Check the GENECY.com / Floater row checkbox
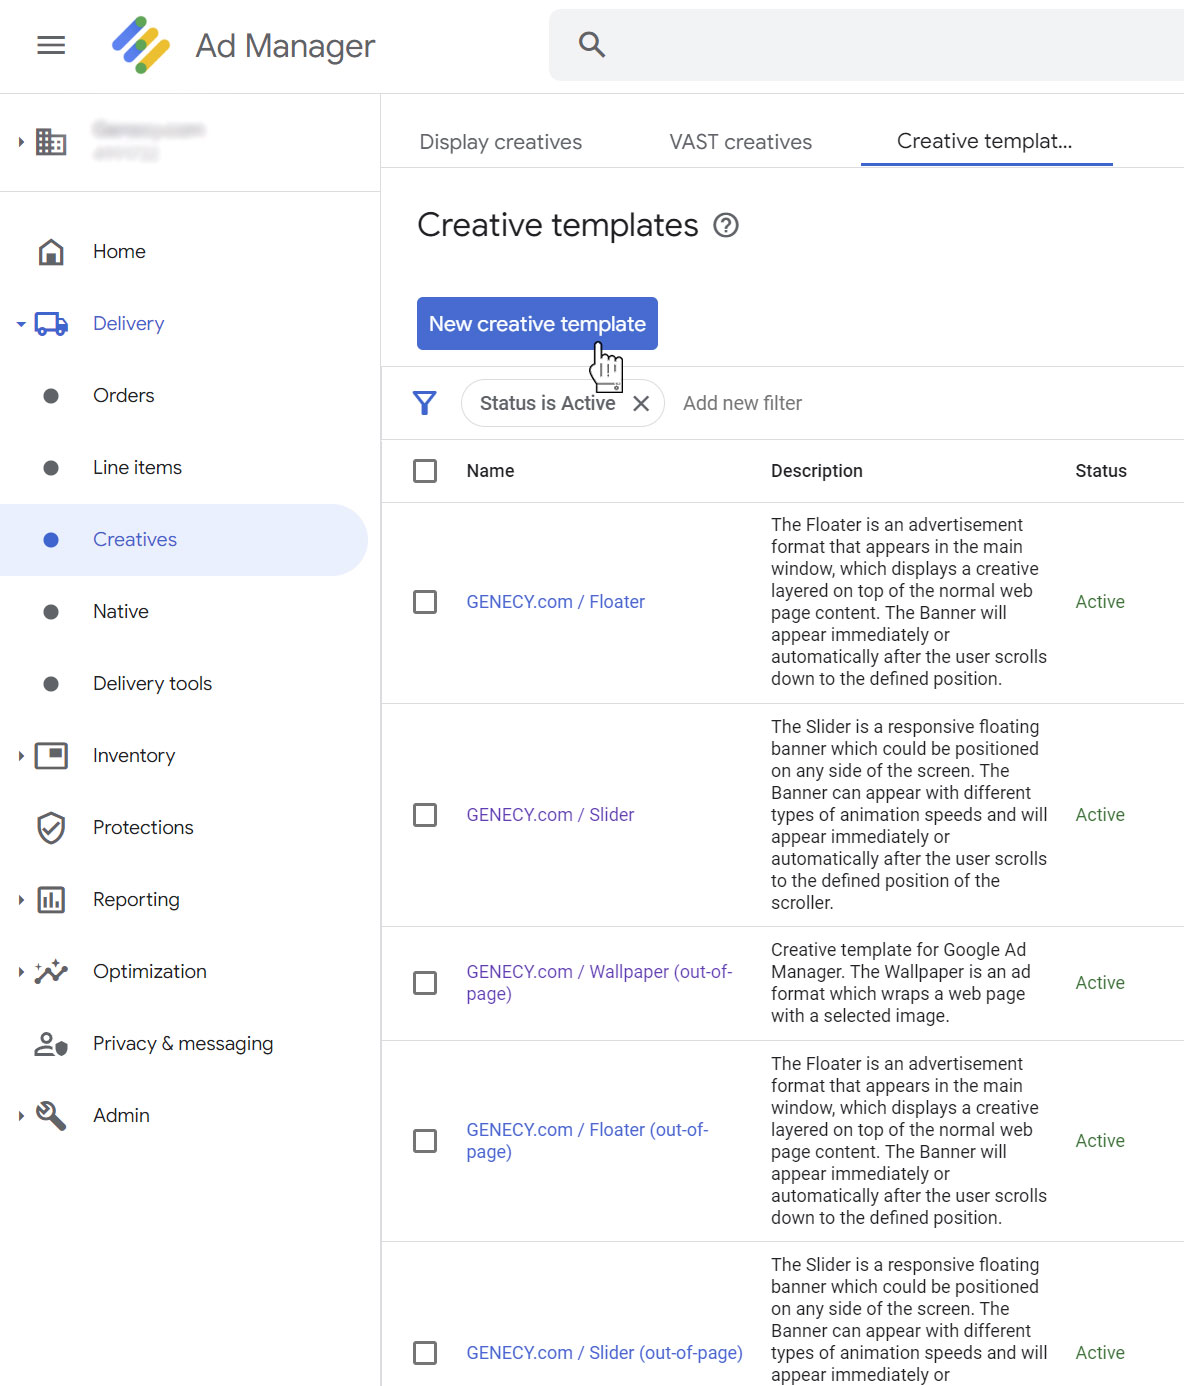 coord(425,602)
